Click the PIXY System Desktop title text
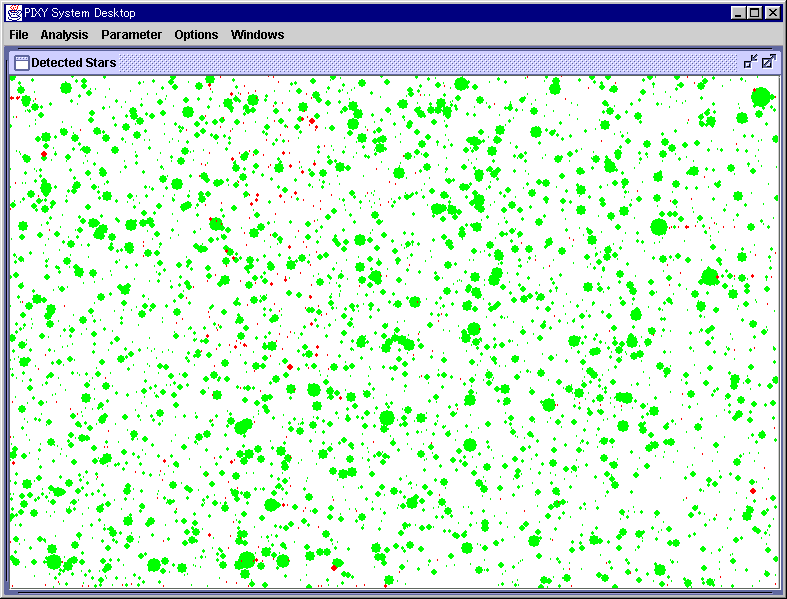 click(80, 13)
